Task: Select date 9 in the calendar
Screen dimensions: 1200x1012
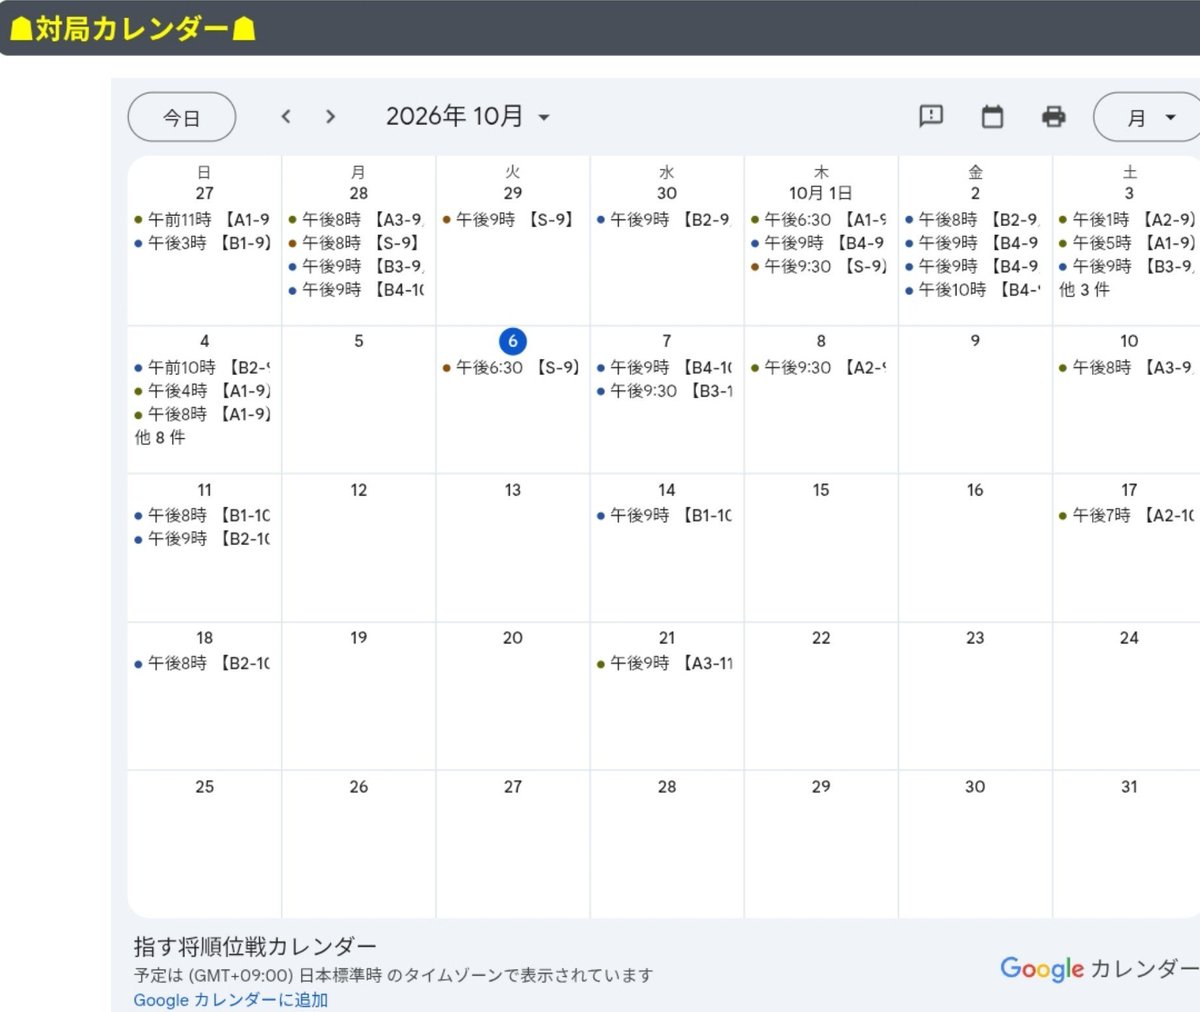Action: coord(975,341)
